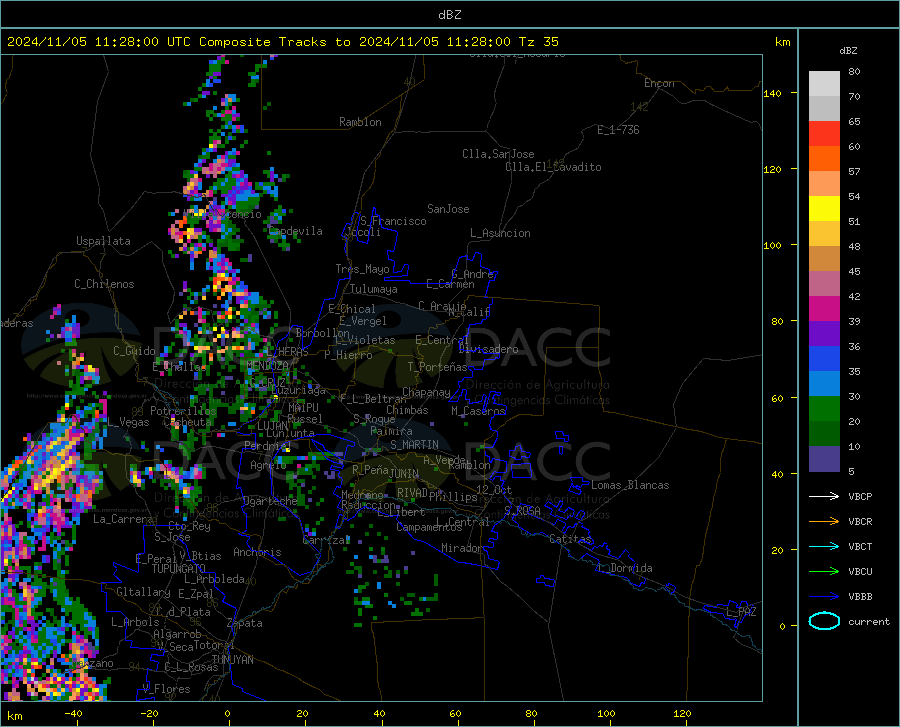Click the Clla.SanJose map label
900x727 pixels.
[498, 154]
